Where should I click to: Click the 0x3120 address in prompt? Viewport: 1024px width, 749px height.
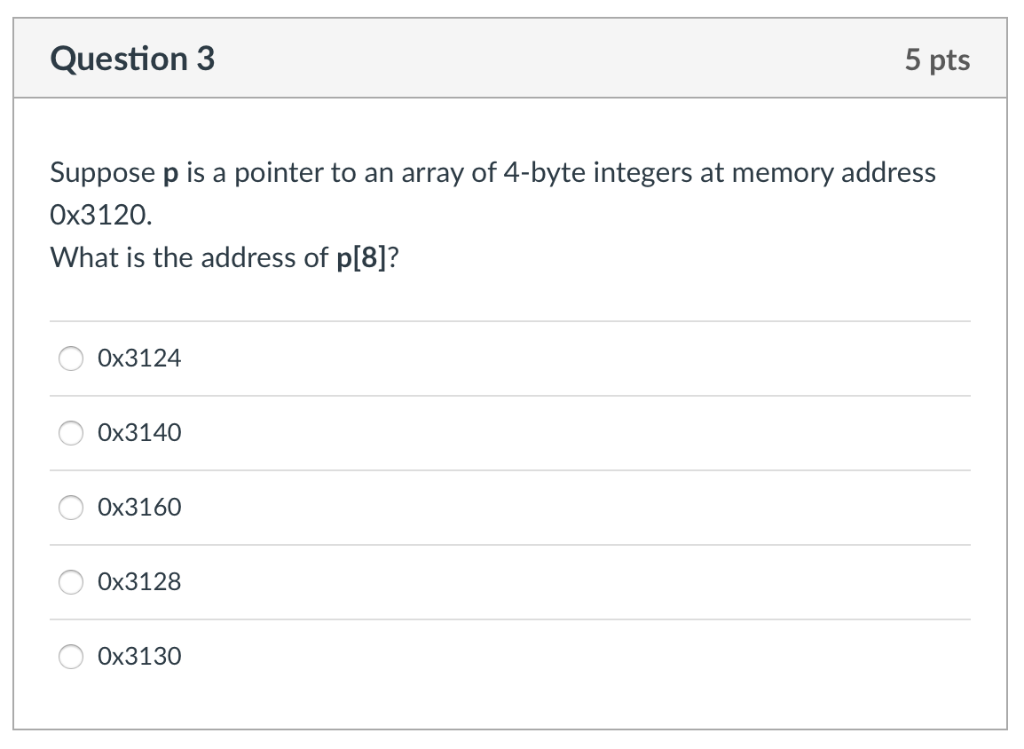coord(101,215)
